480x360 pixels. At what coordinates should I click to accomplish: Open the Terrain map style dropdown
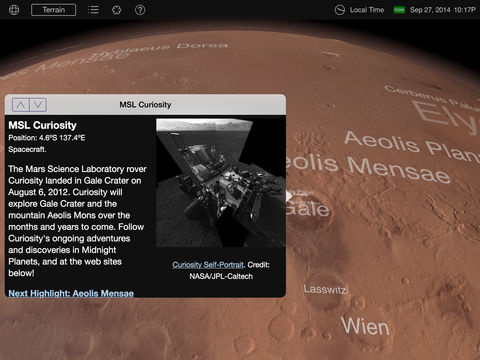pyautogui.click(x=53, y=10)
